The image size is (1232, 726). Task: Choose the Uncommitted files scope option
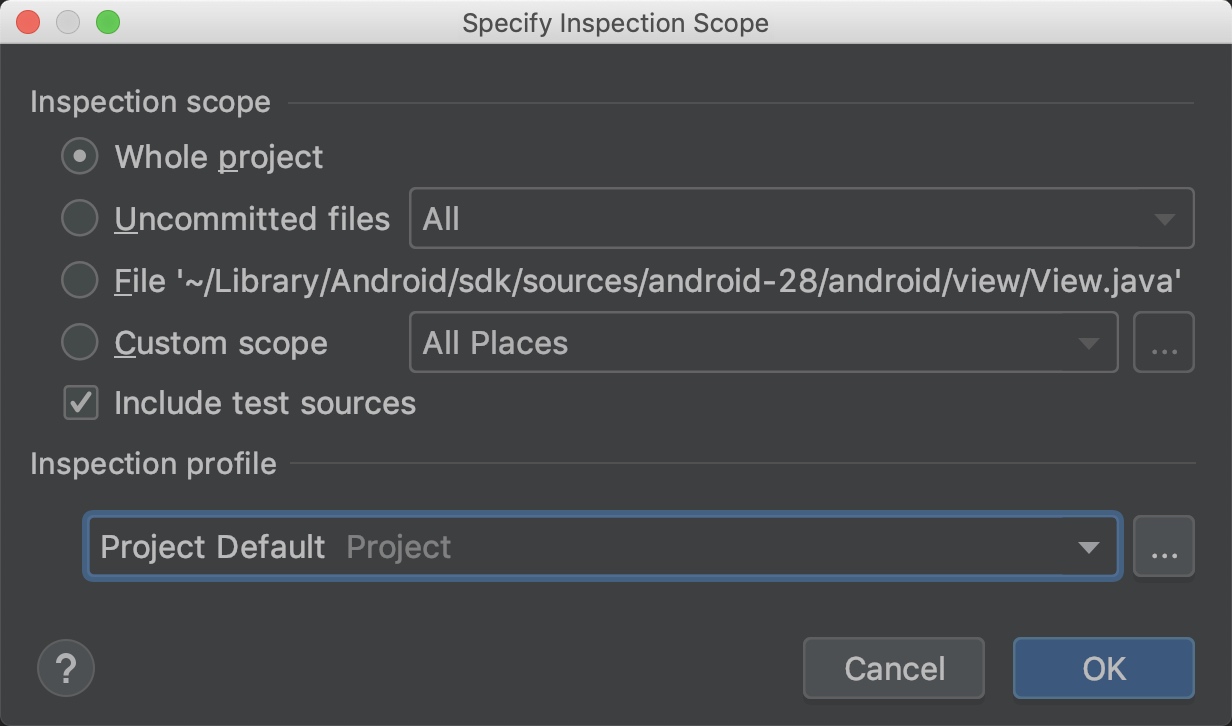pos(79,218)
